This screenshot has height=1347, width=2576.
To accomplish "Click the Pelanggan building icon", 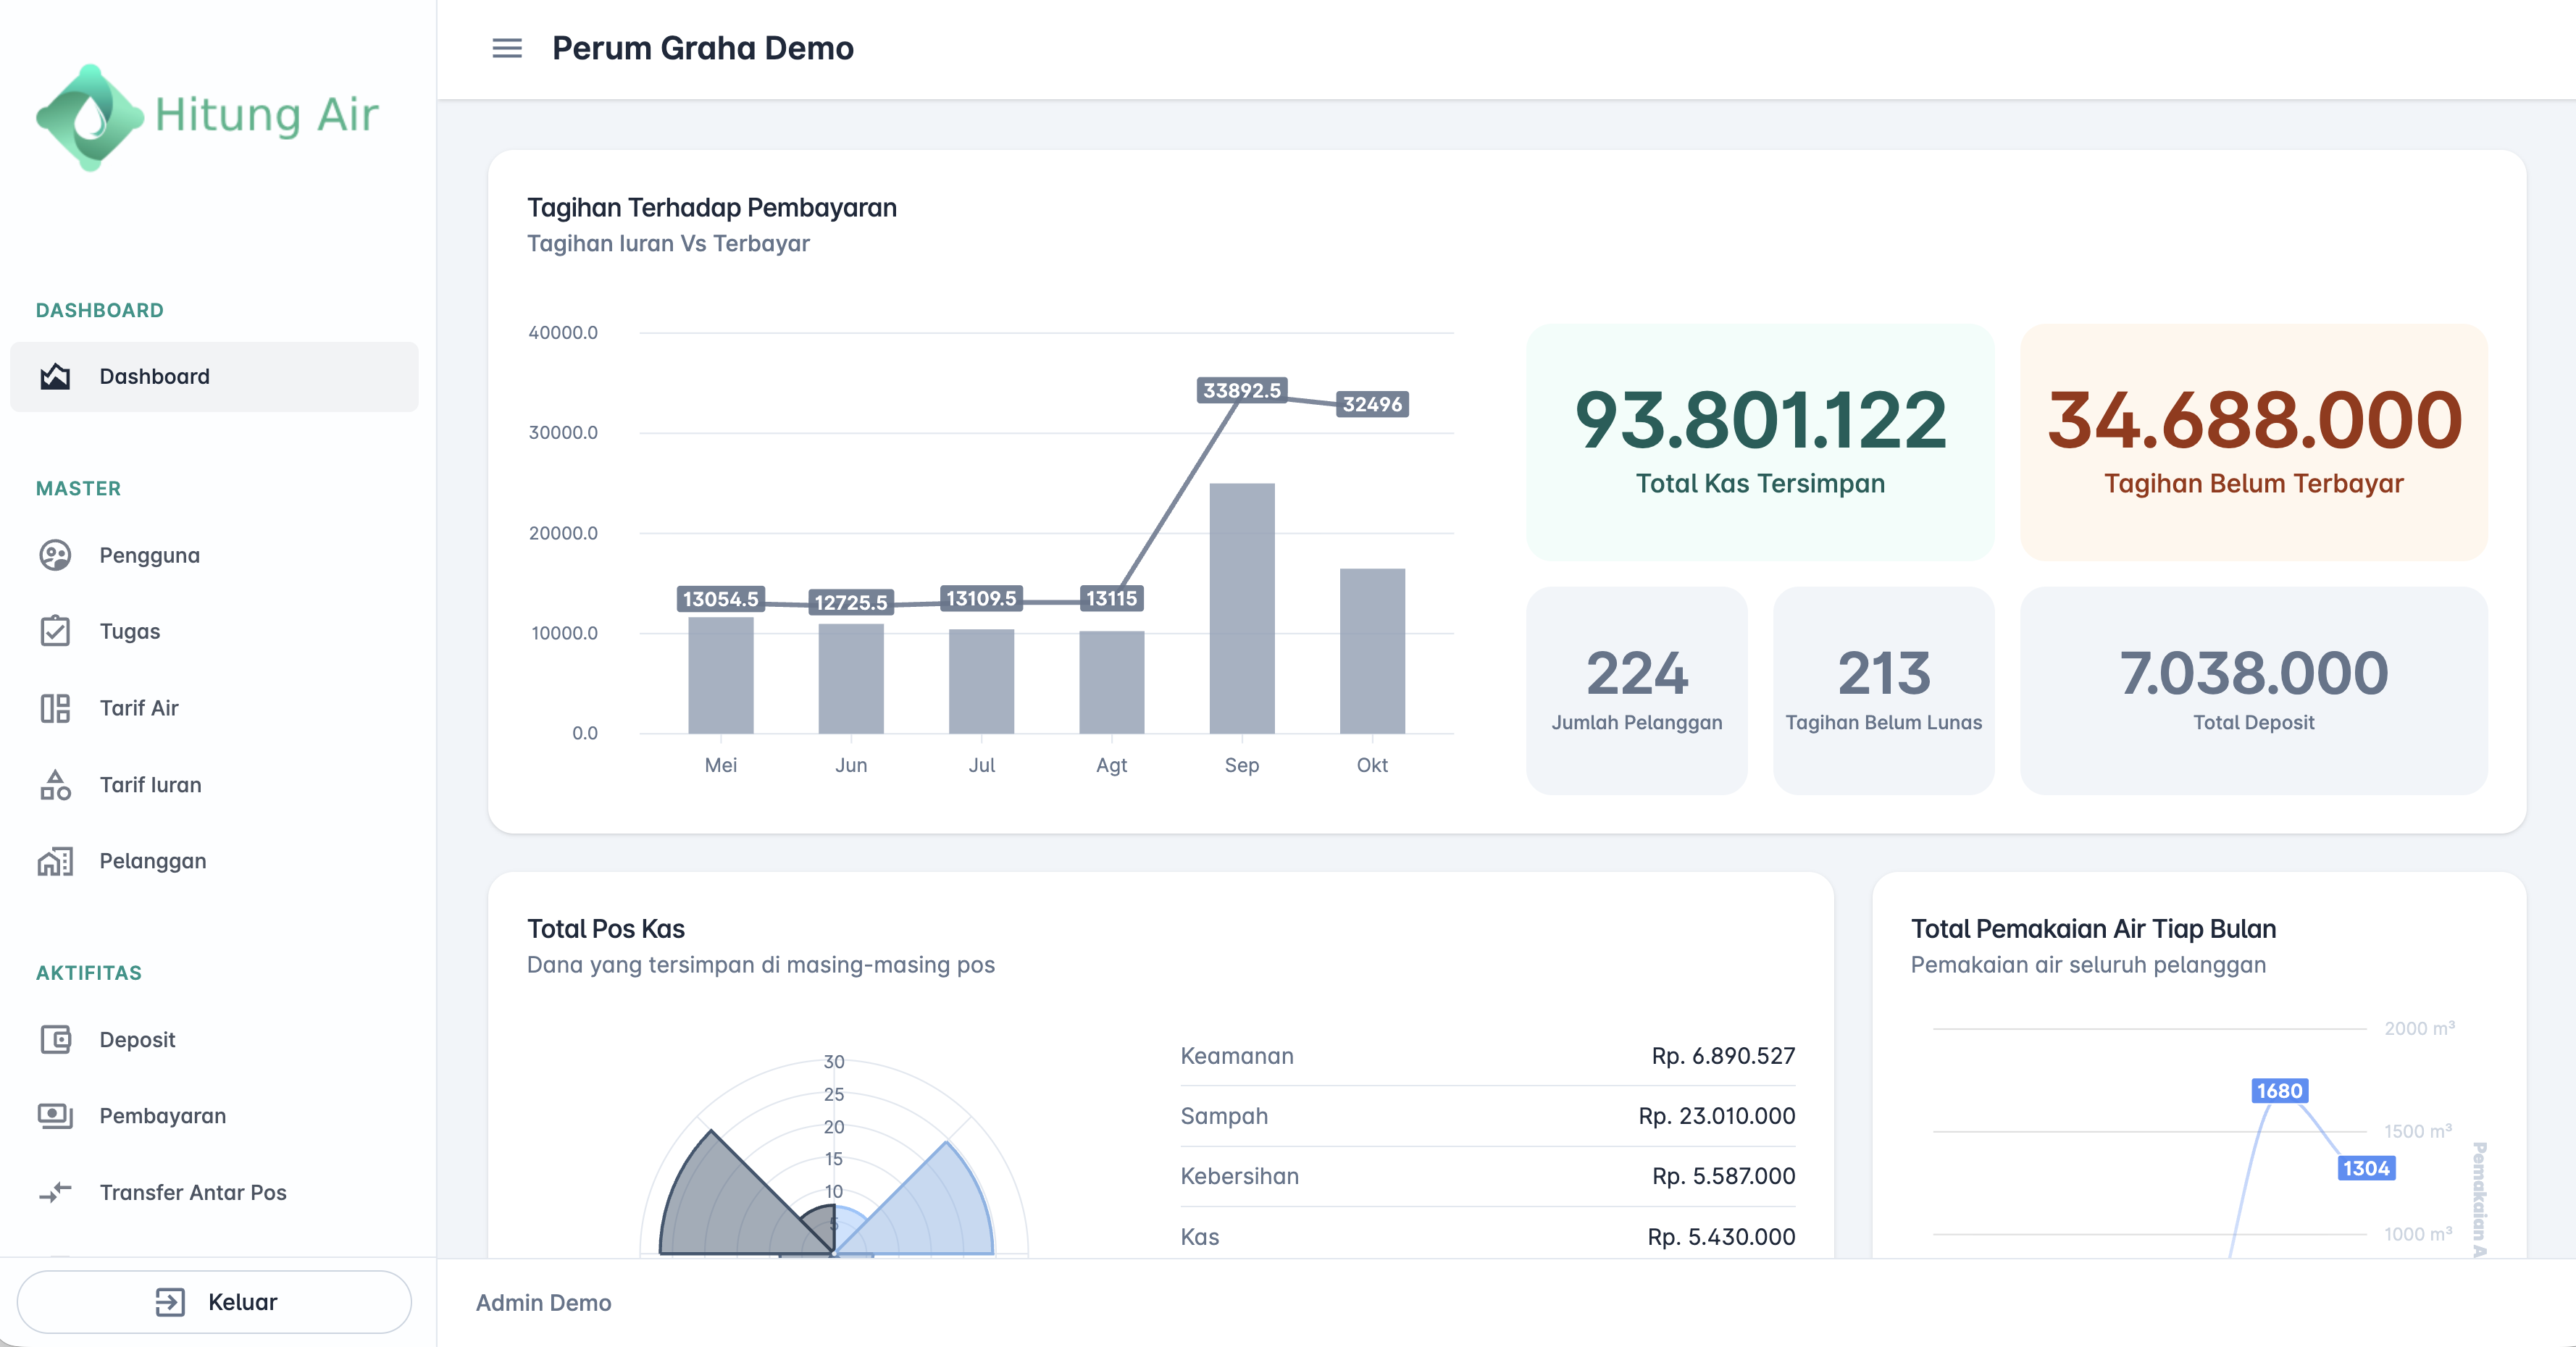I will point(55,861).
